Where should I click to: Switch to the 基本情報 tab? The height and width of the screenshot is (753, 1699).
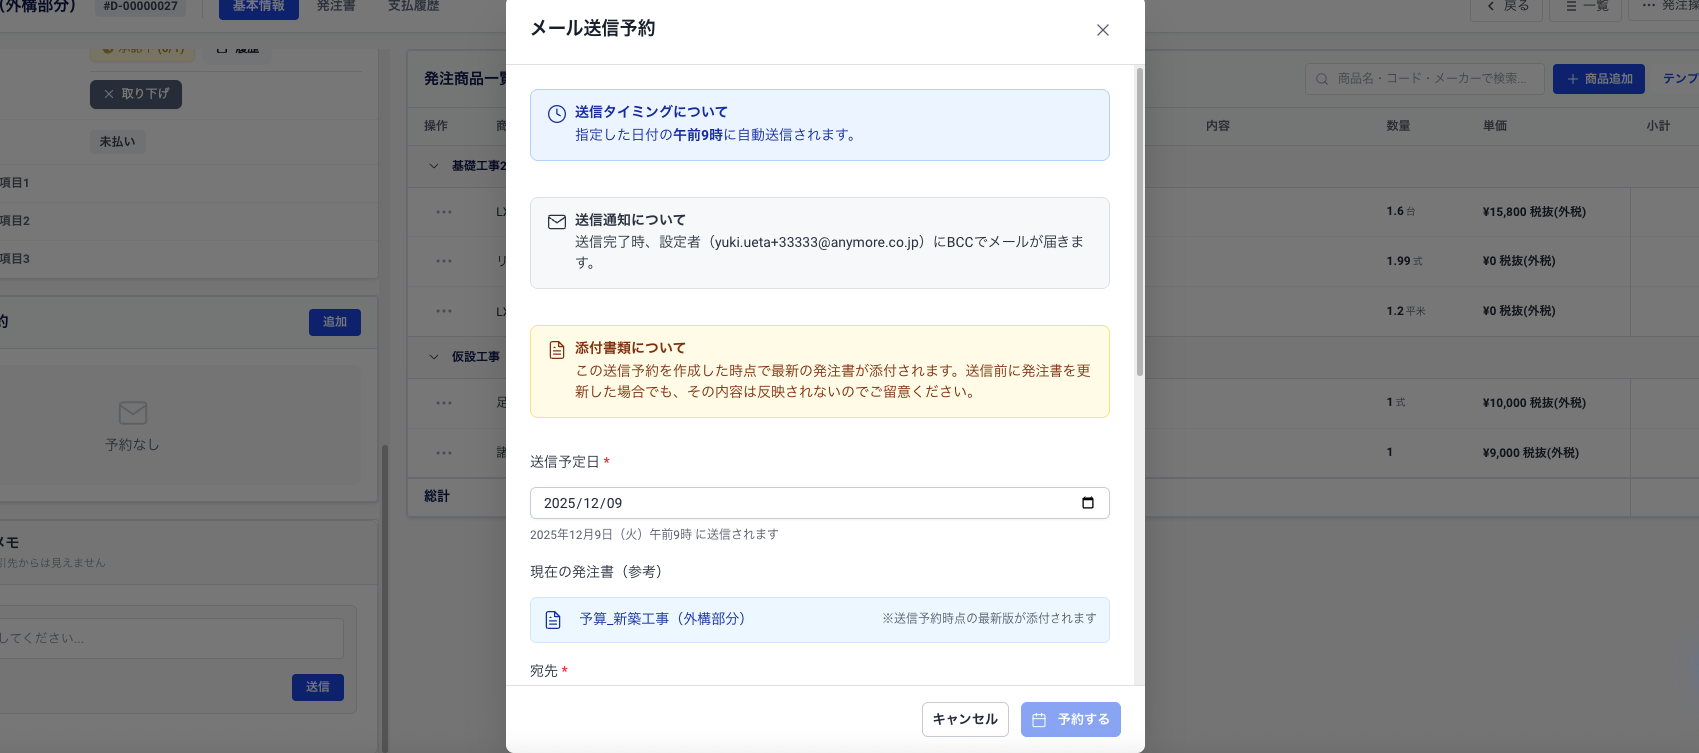click(x=259, y=7)
